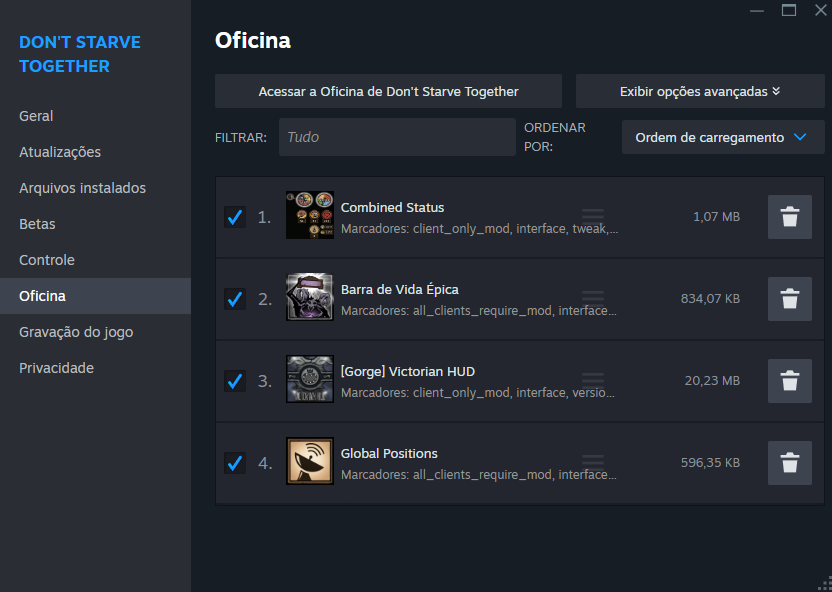This screenshot has width=832, height=592.
Task: Click Acessar a Oficina de Don't Starve Together
Action: coord(388,91)
